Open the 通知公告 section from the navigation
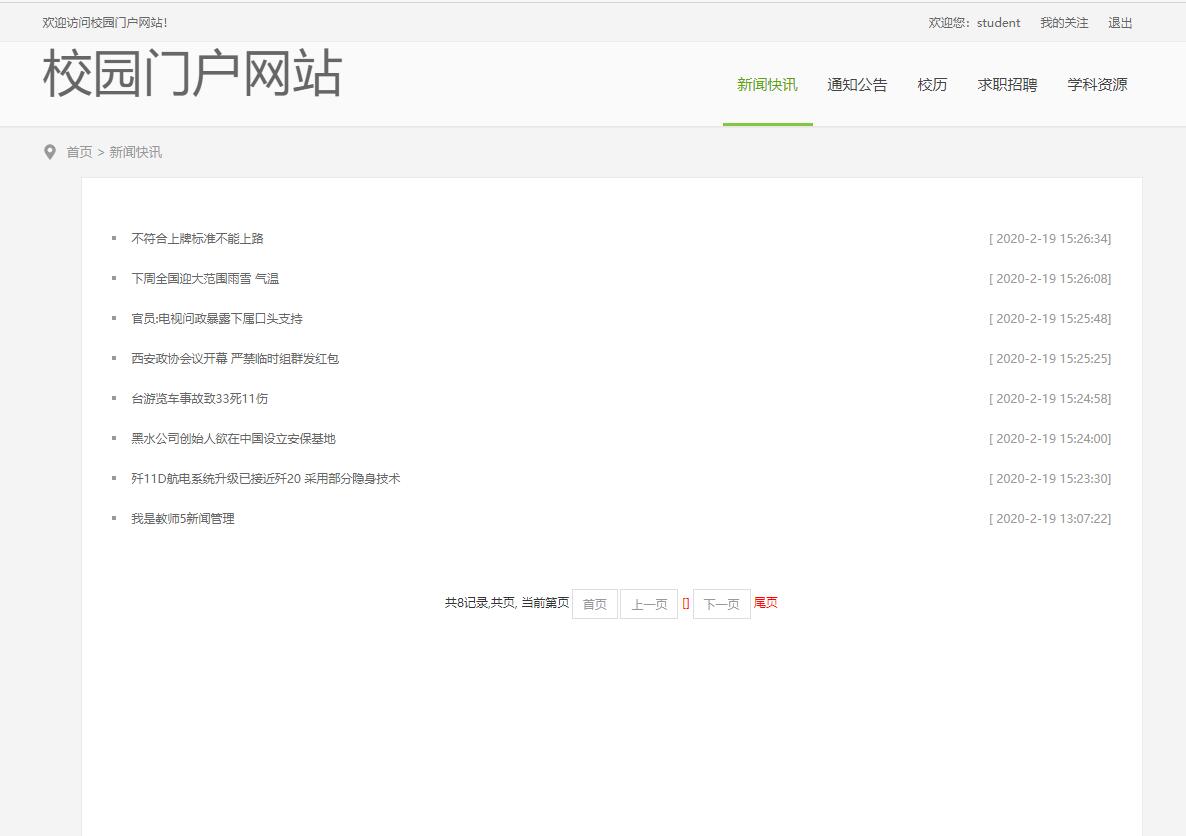This screenshot has width=1186, height=836. tap(857, 85)
